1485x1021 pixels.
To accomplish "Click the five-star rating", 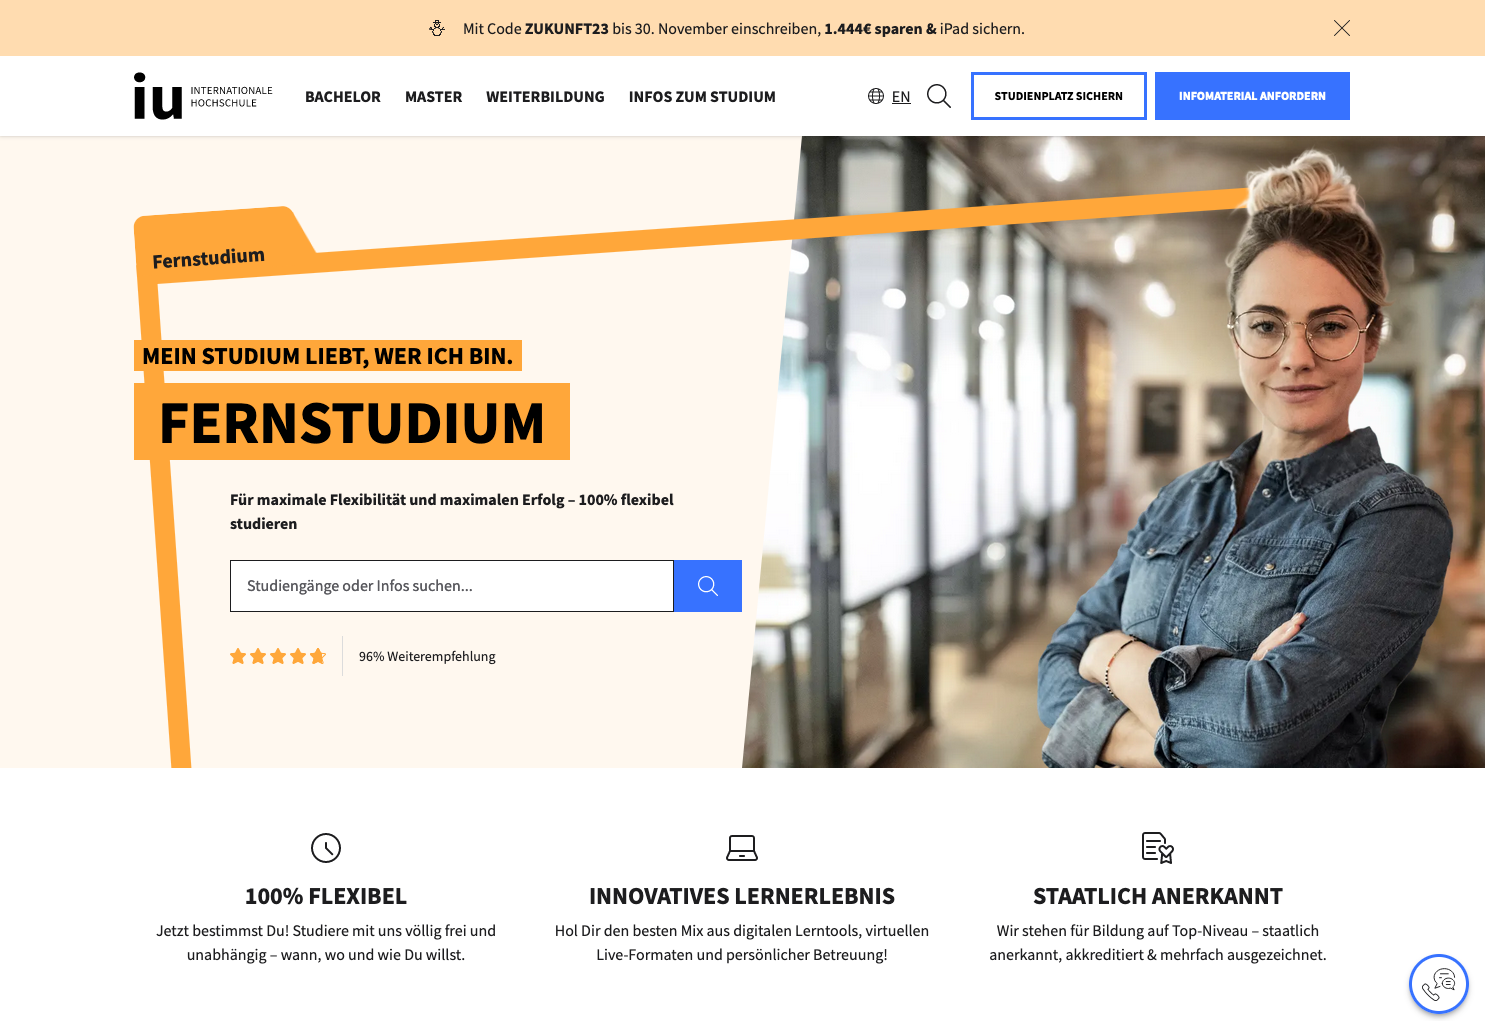I will point(278,656).
